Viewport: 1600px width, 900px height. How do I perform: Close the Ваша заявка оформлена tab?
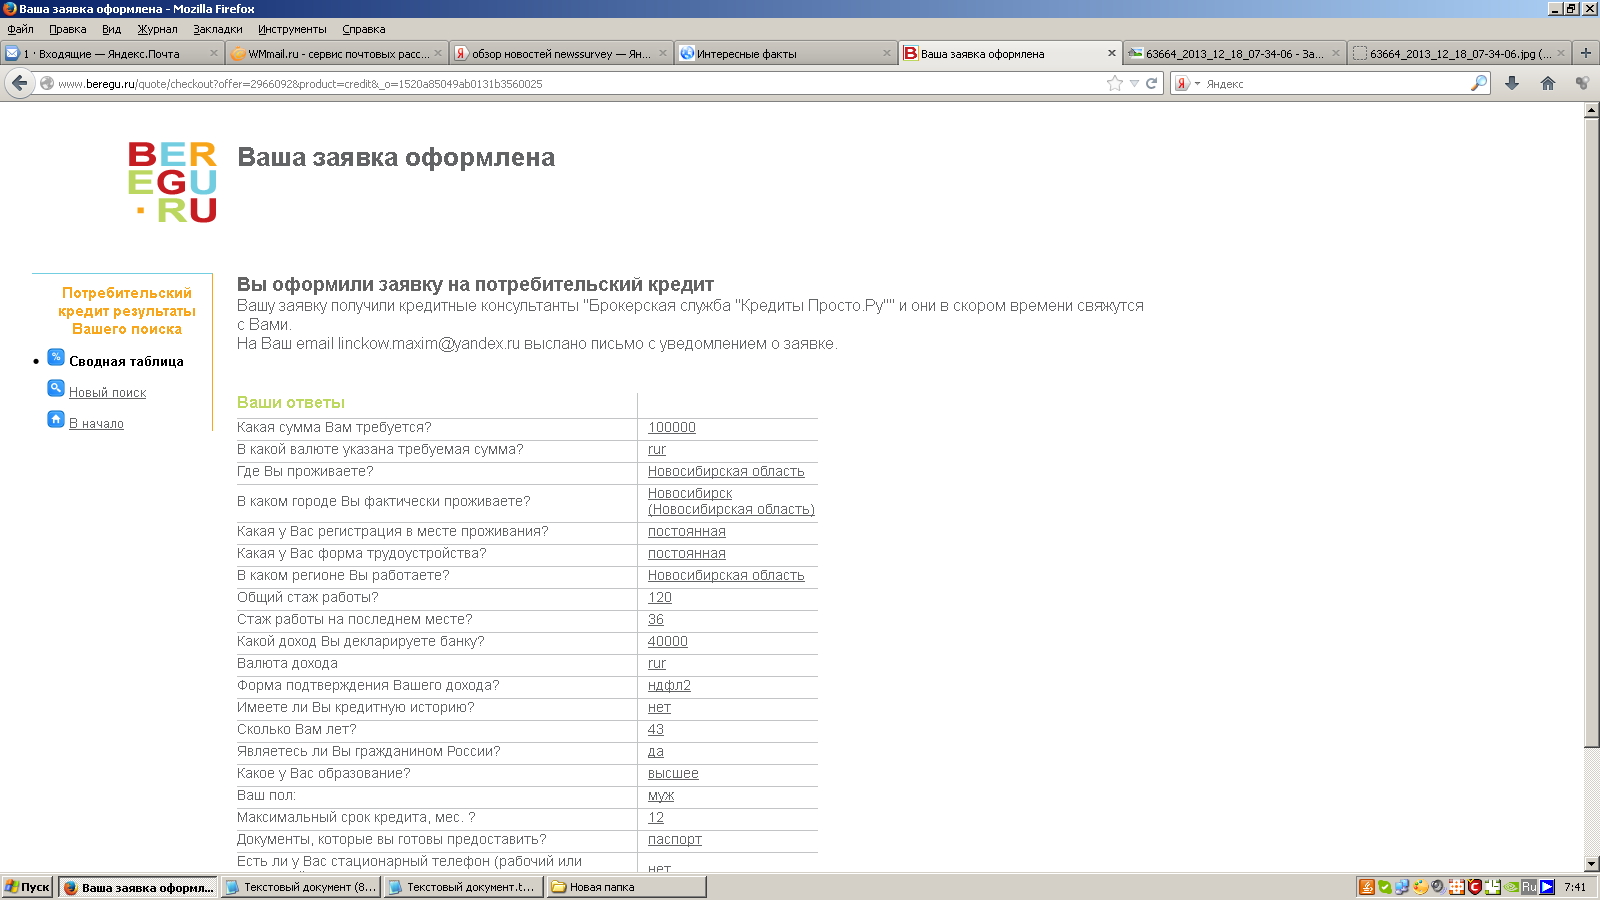click(1111, 54)
